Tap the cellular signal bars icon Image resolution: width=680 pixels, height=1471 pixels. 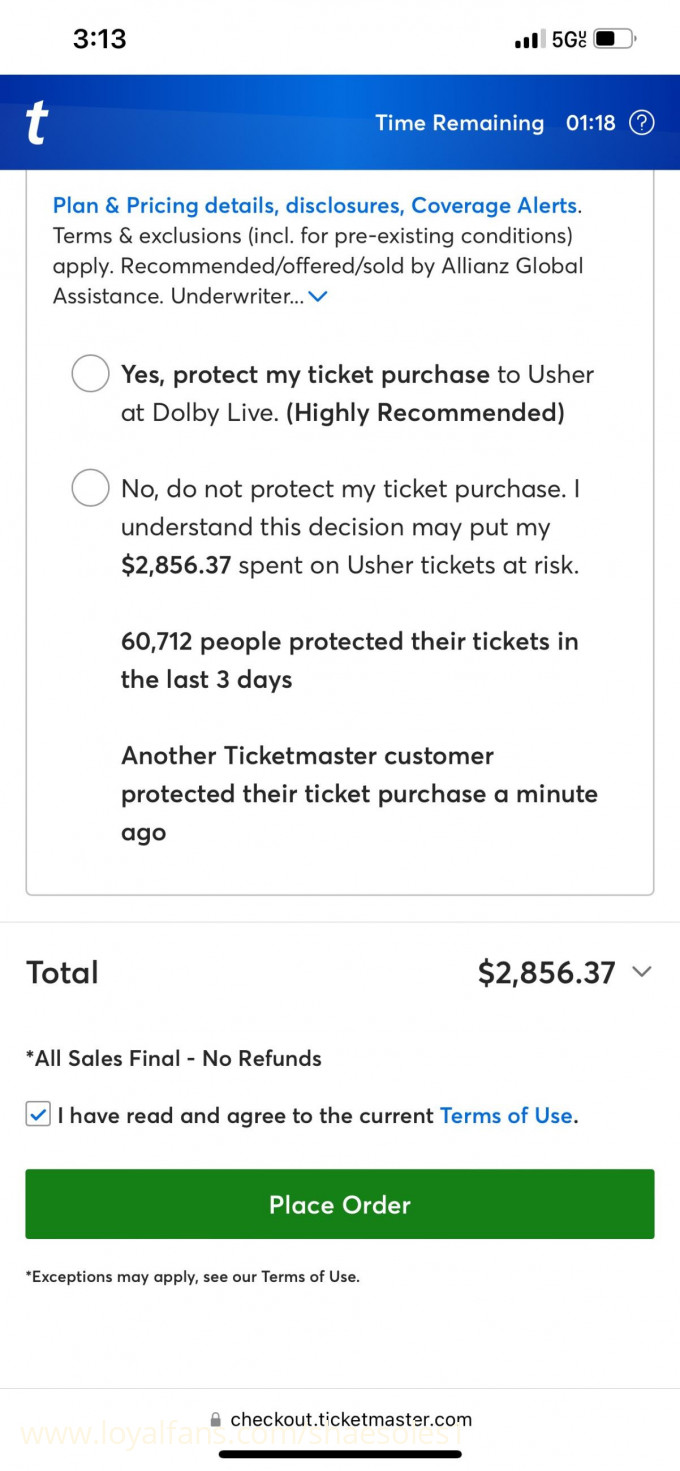pyautogui.click(x=527, y=41)
